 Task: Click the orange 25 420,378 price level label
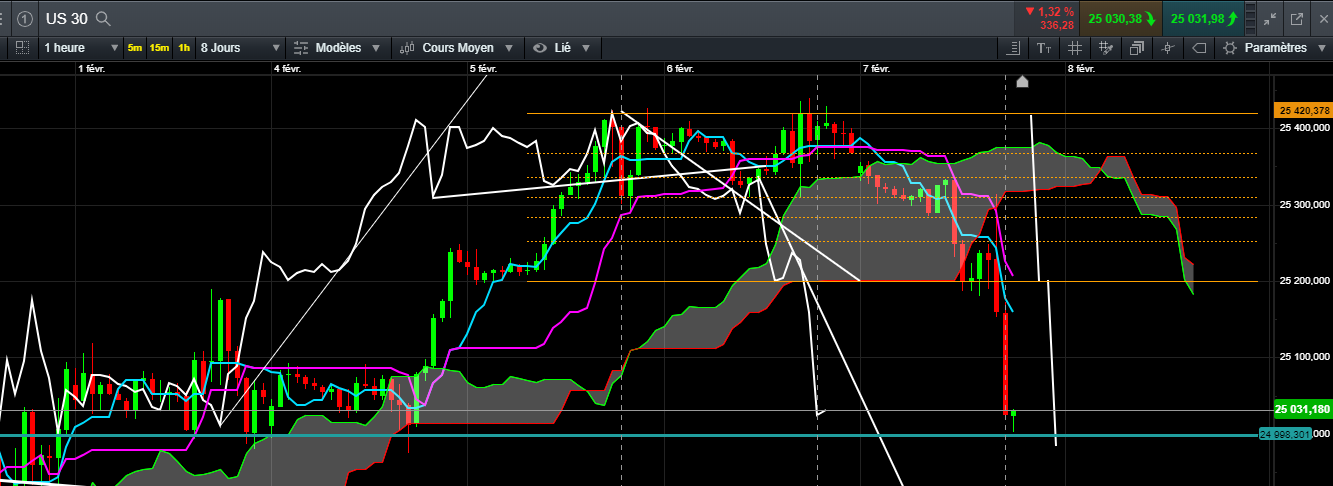point(1303,110)
